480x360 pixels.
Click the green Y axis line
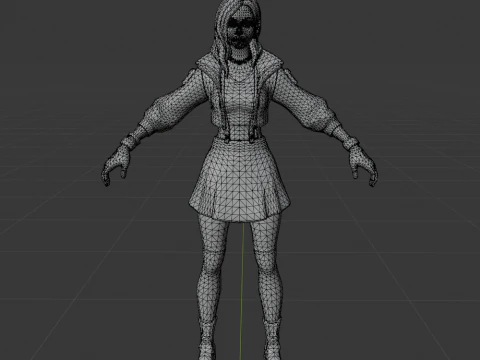coord(242,292)
